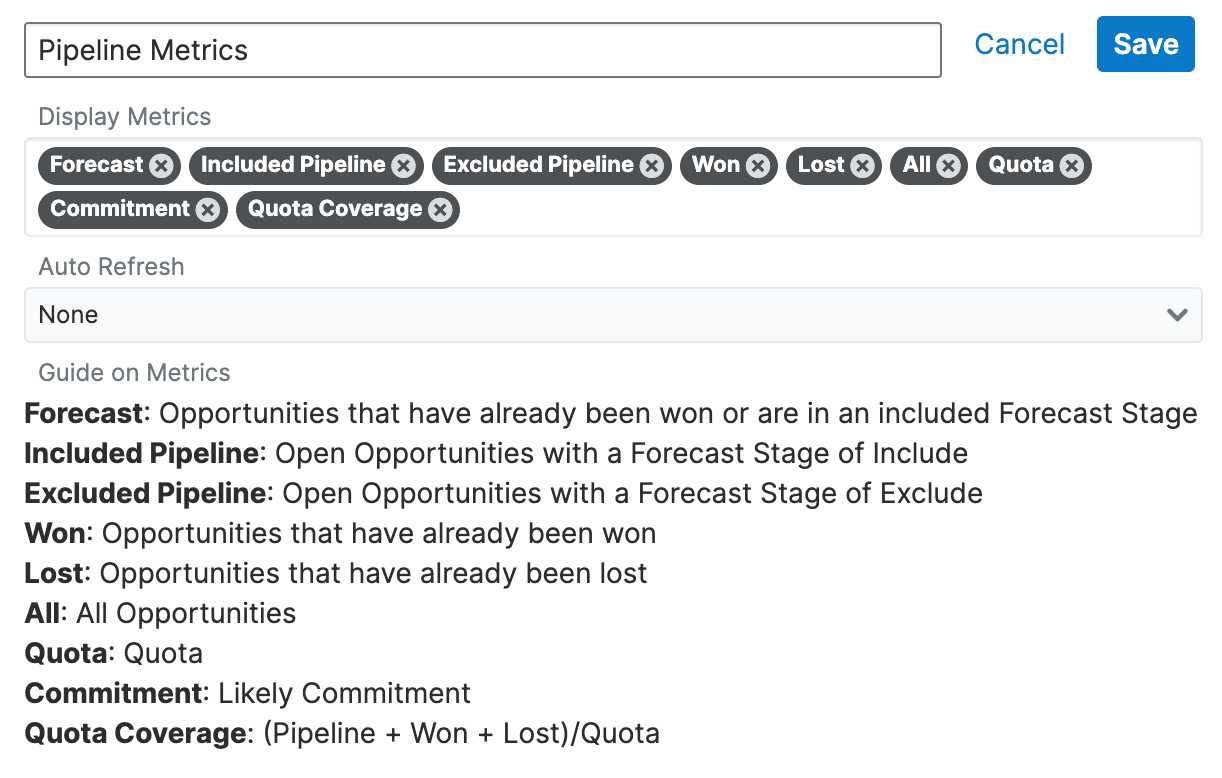Remove the Quota Coverage tag
This screenshot has height=778, width=1222.
(439, 210)
